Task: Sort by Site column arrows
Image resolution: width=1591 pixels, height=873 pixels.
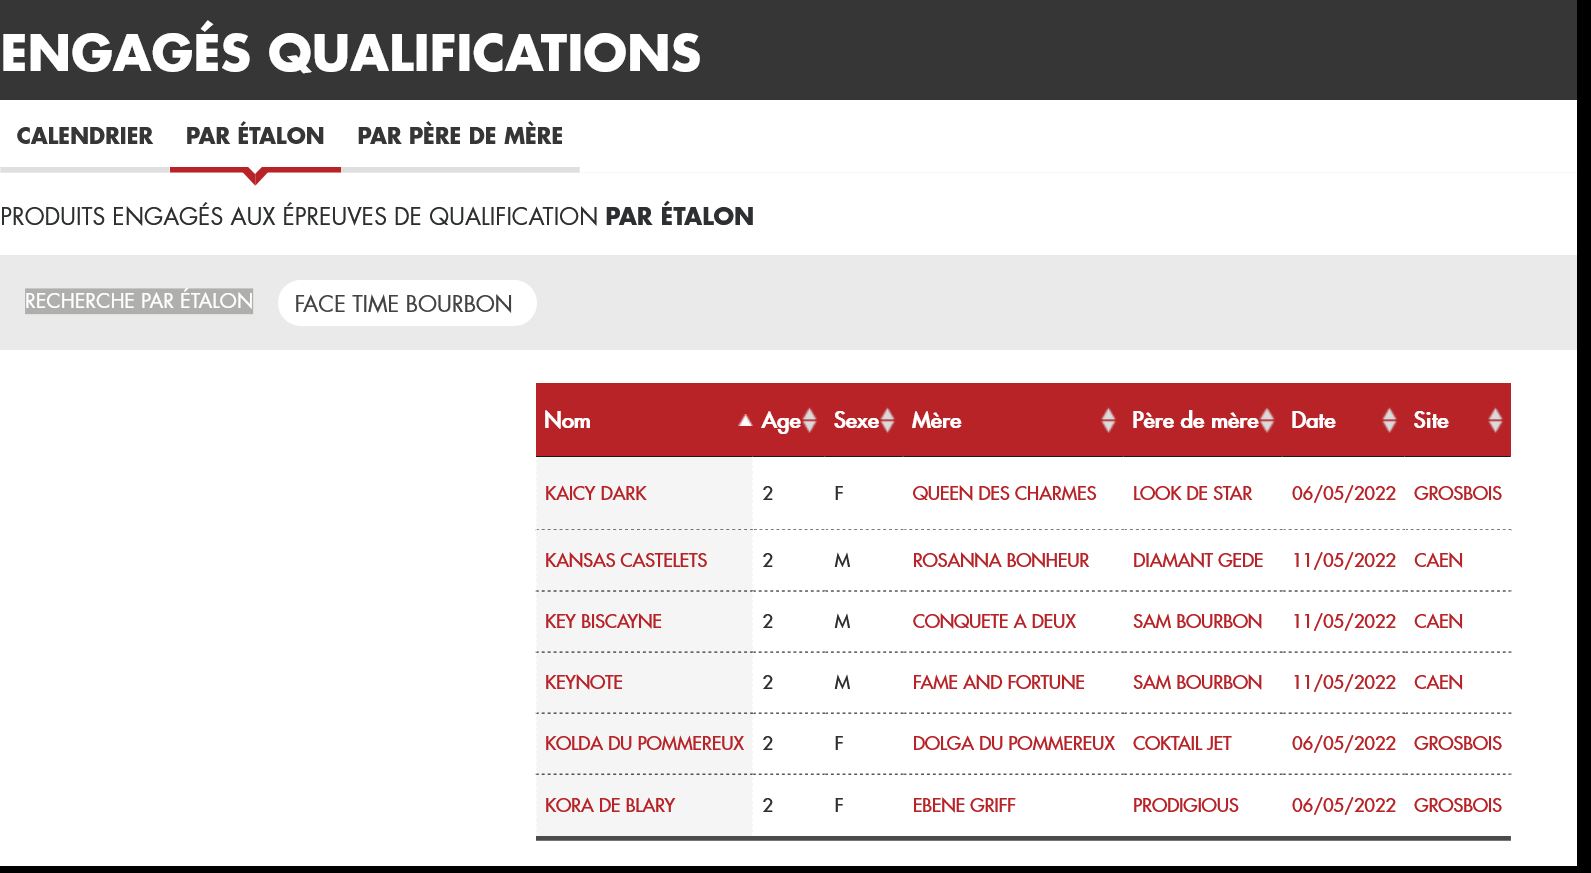Action: (1495, 421)
